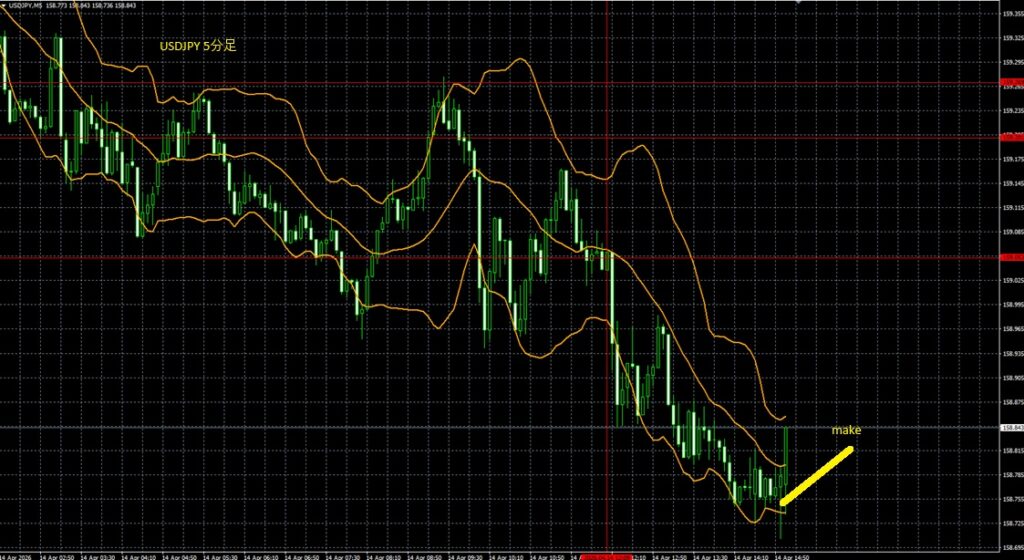Screen dimensions: 1024x560
Task: Click the 158.965 price scale label
Action: 1012,329
